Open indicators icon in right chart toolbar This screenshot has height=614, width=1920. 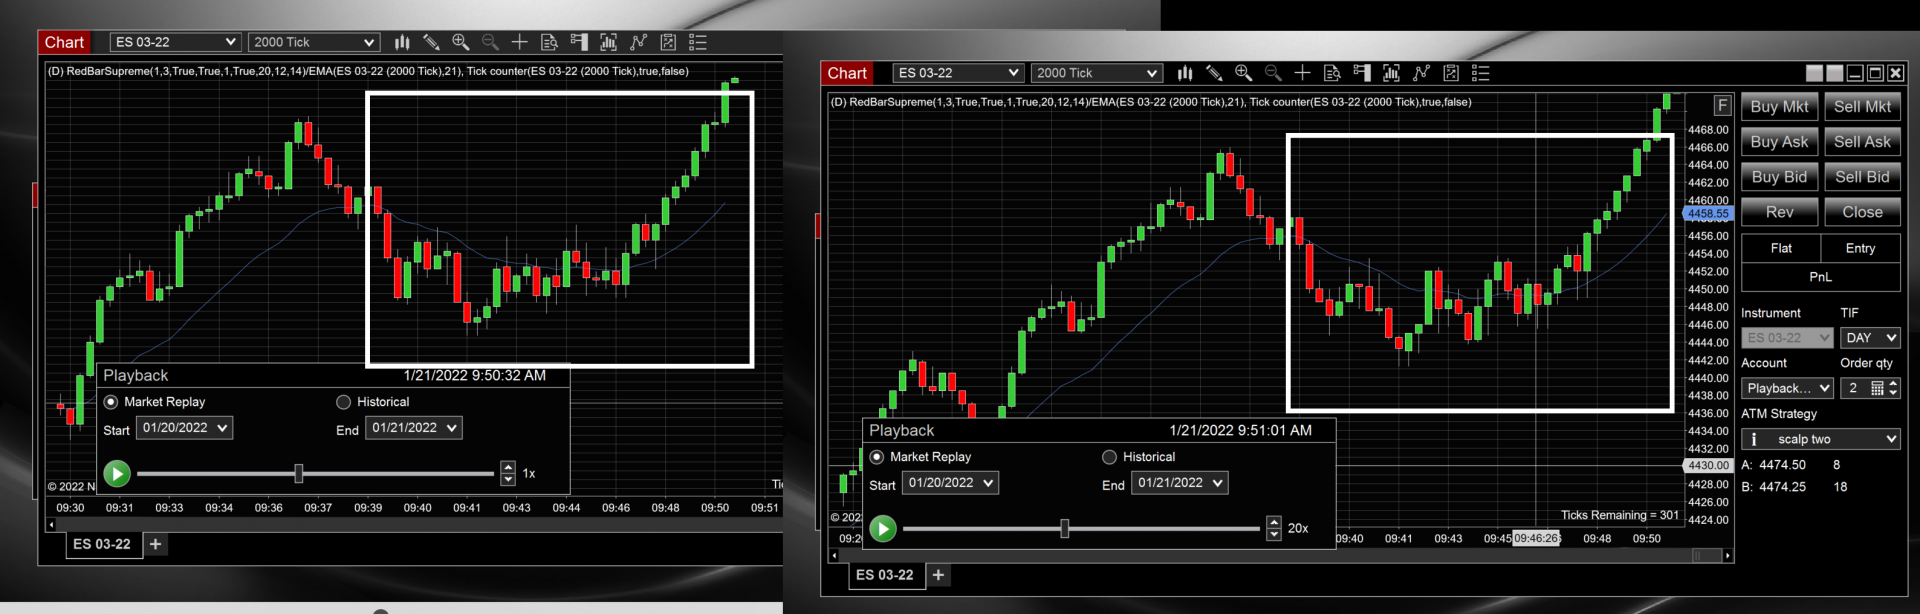pyautogui.click(x=1391, y=73)
